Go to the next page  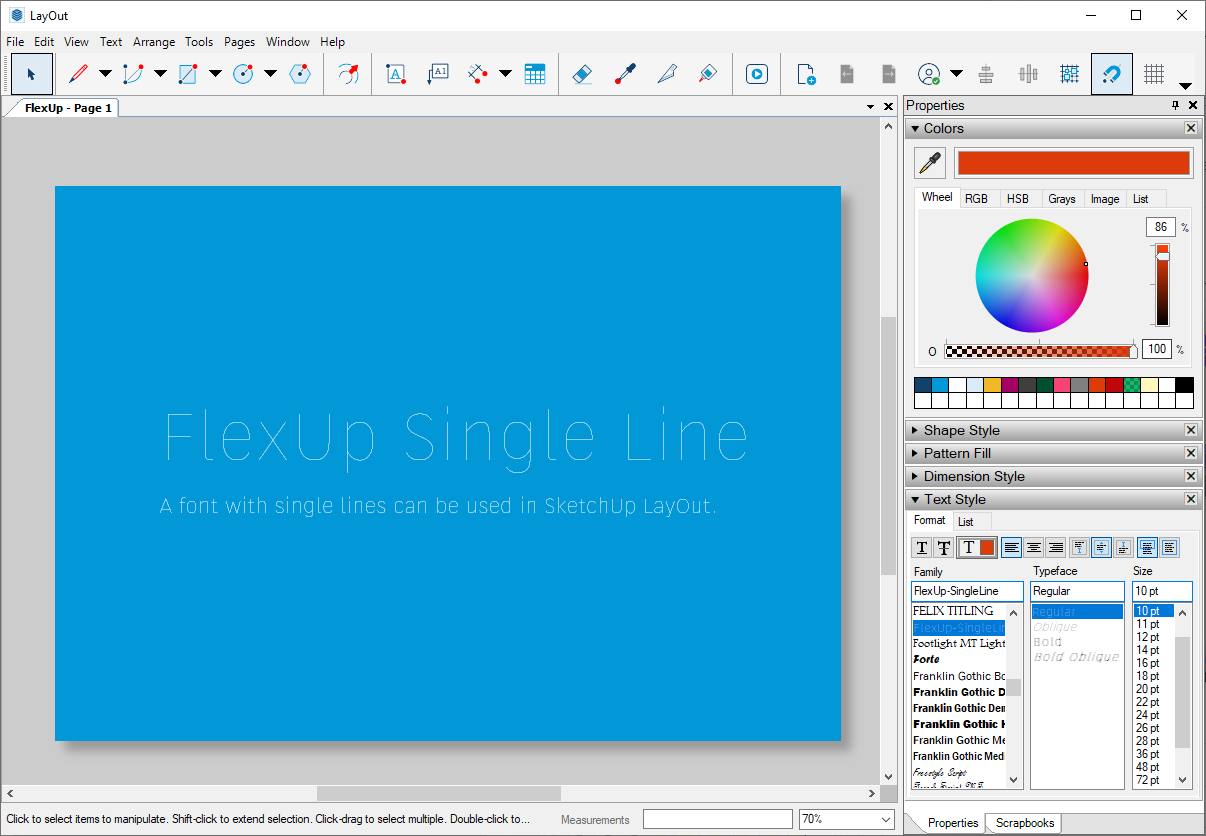click(888, 74)
